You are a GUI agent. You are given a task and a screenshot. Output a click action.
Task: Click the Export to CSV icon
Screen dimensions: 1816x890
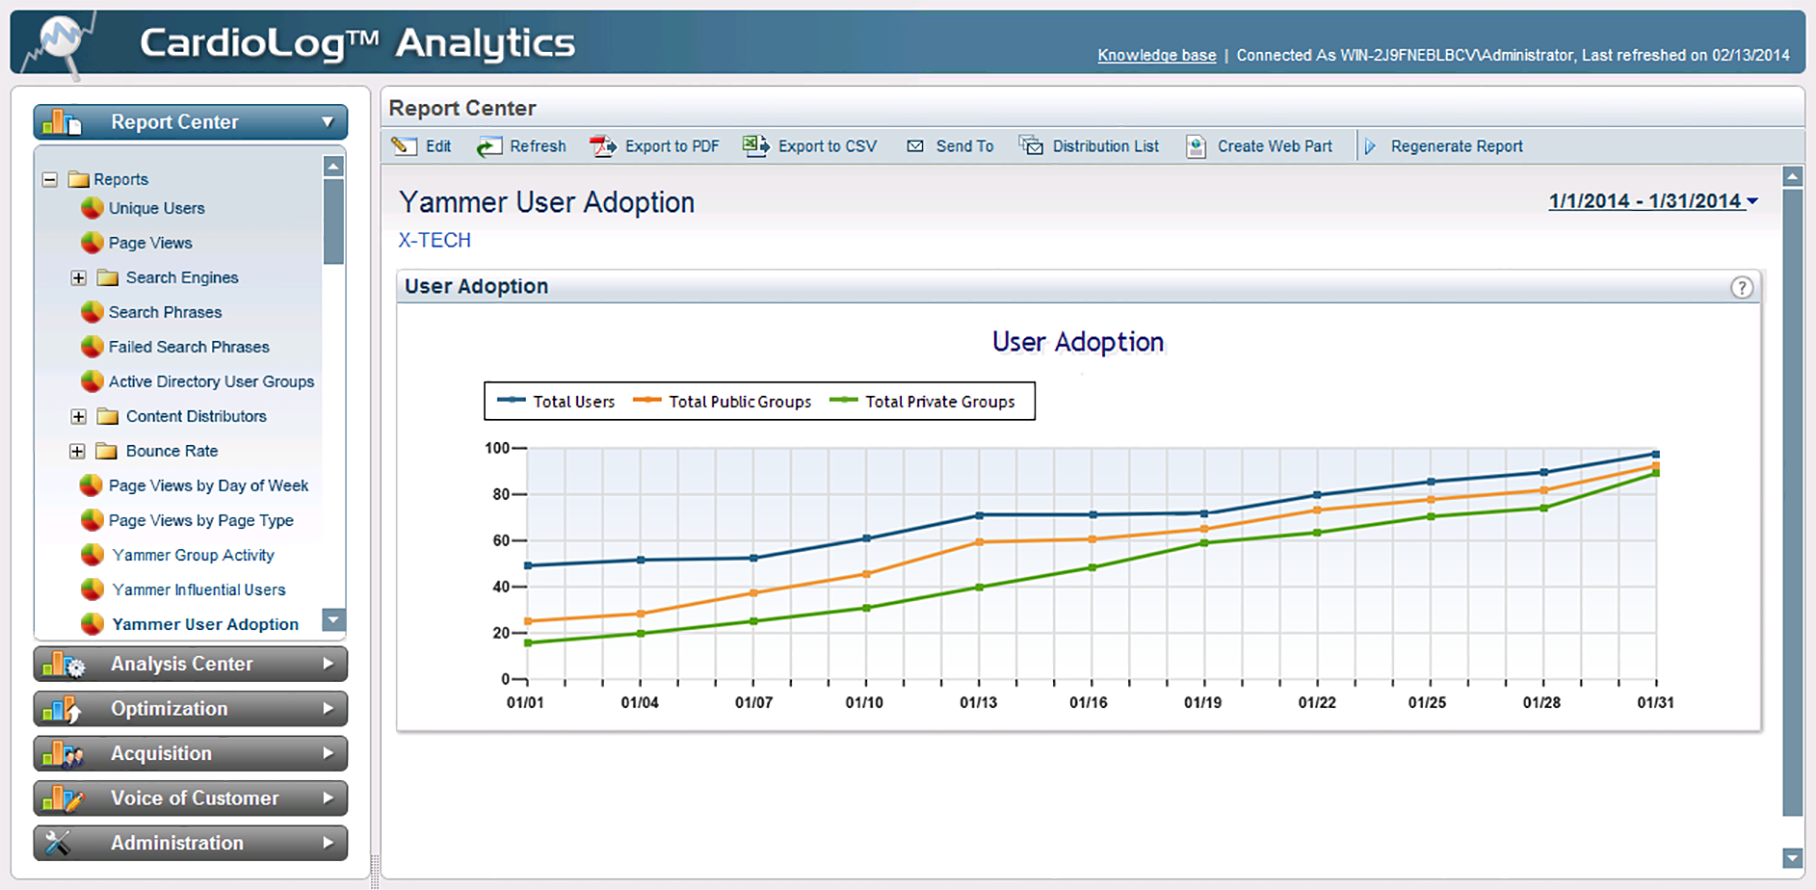click(x=756, y=146)
